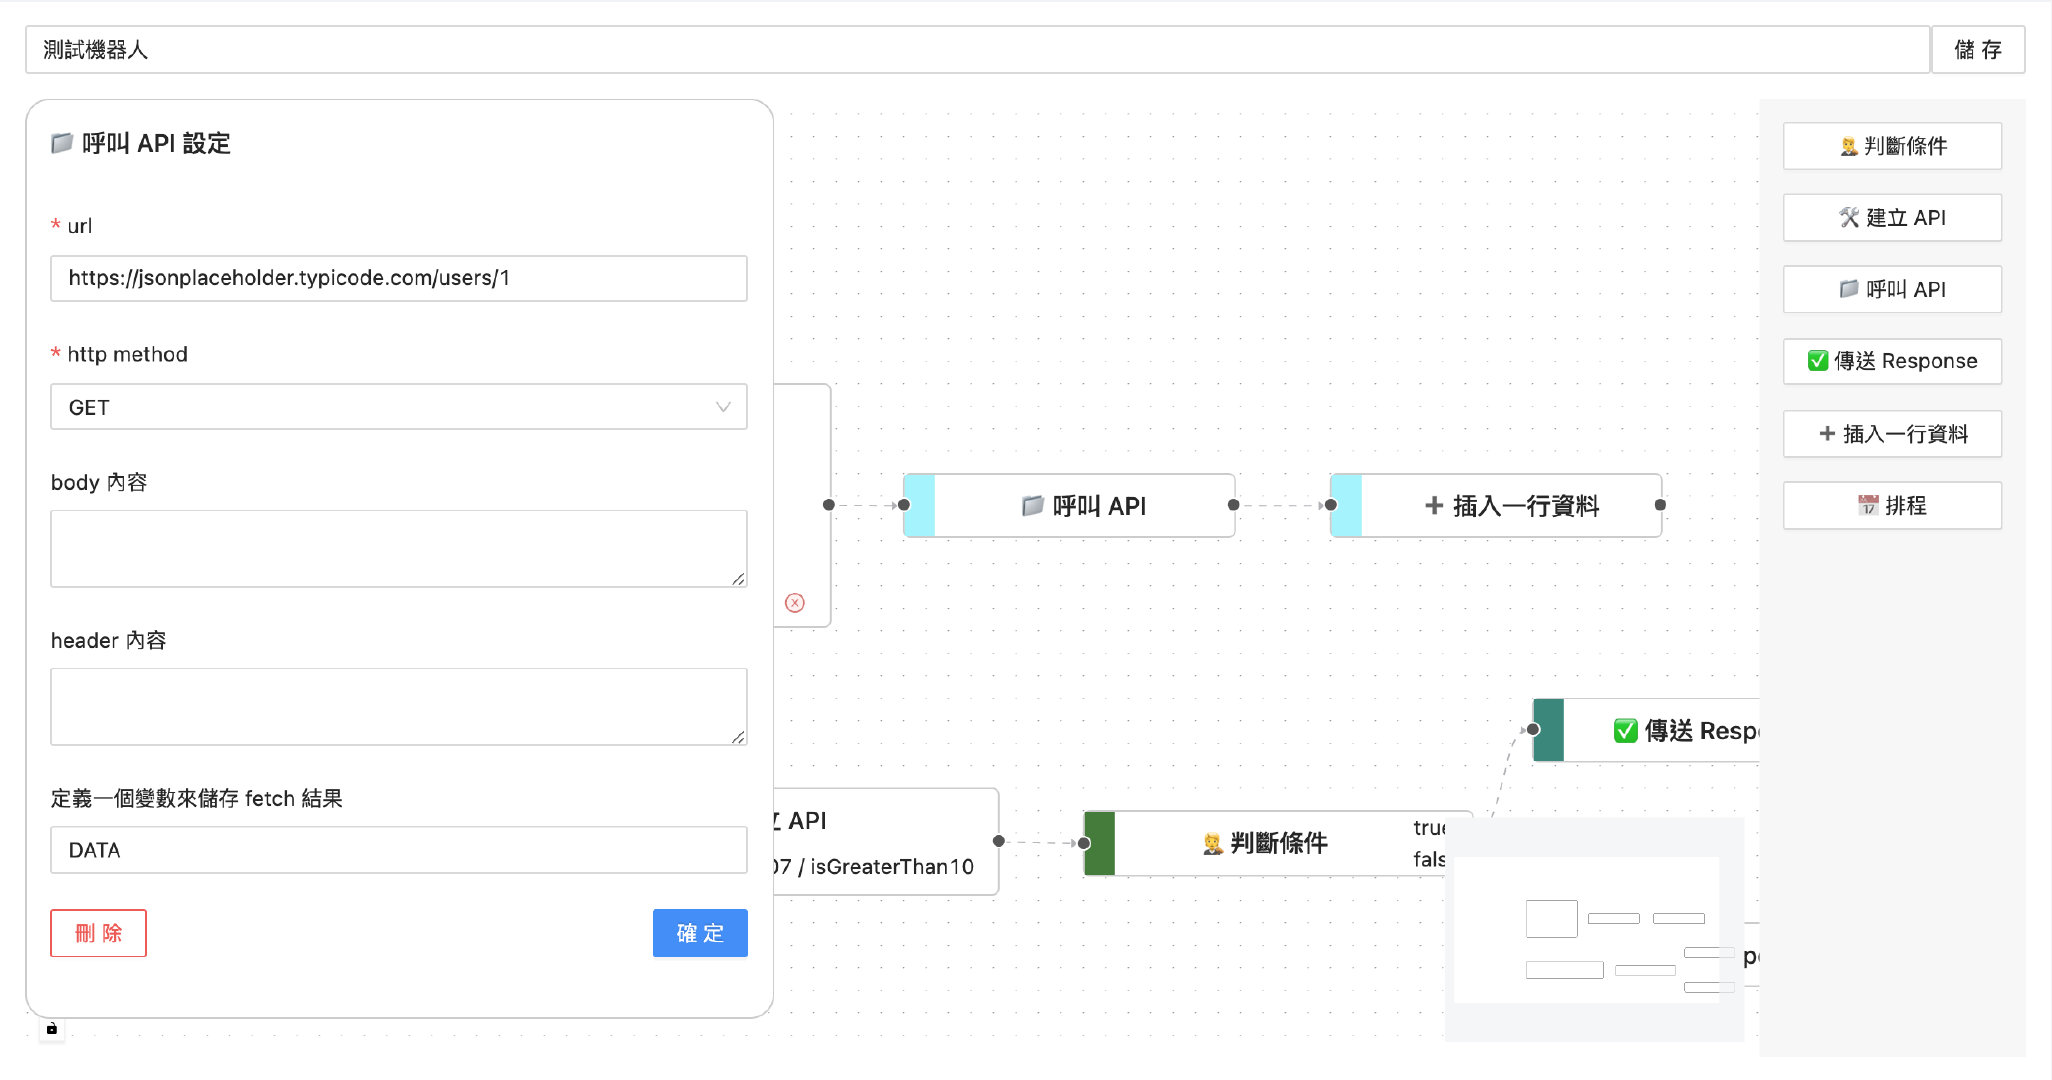This screenshot has width=2052, height=1080.
Task: Click the folder icon on canvas 呼叫 API node
Action: pyautogui.click(x=1033, y=506)
